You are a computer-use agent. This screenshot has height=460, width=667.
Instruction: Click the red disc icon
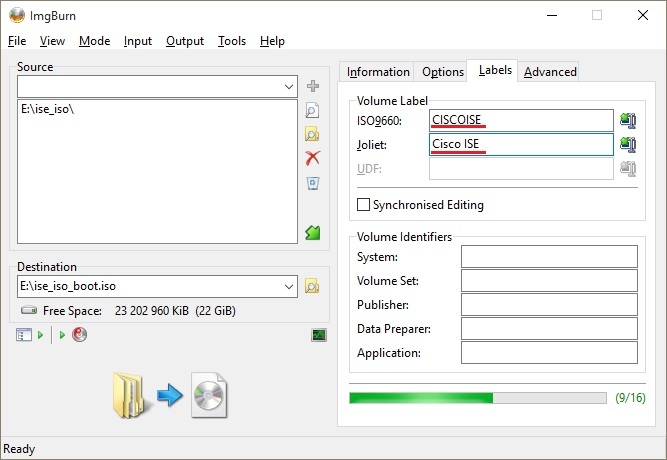coord(80,335)
